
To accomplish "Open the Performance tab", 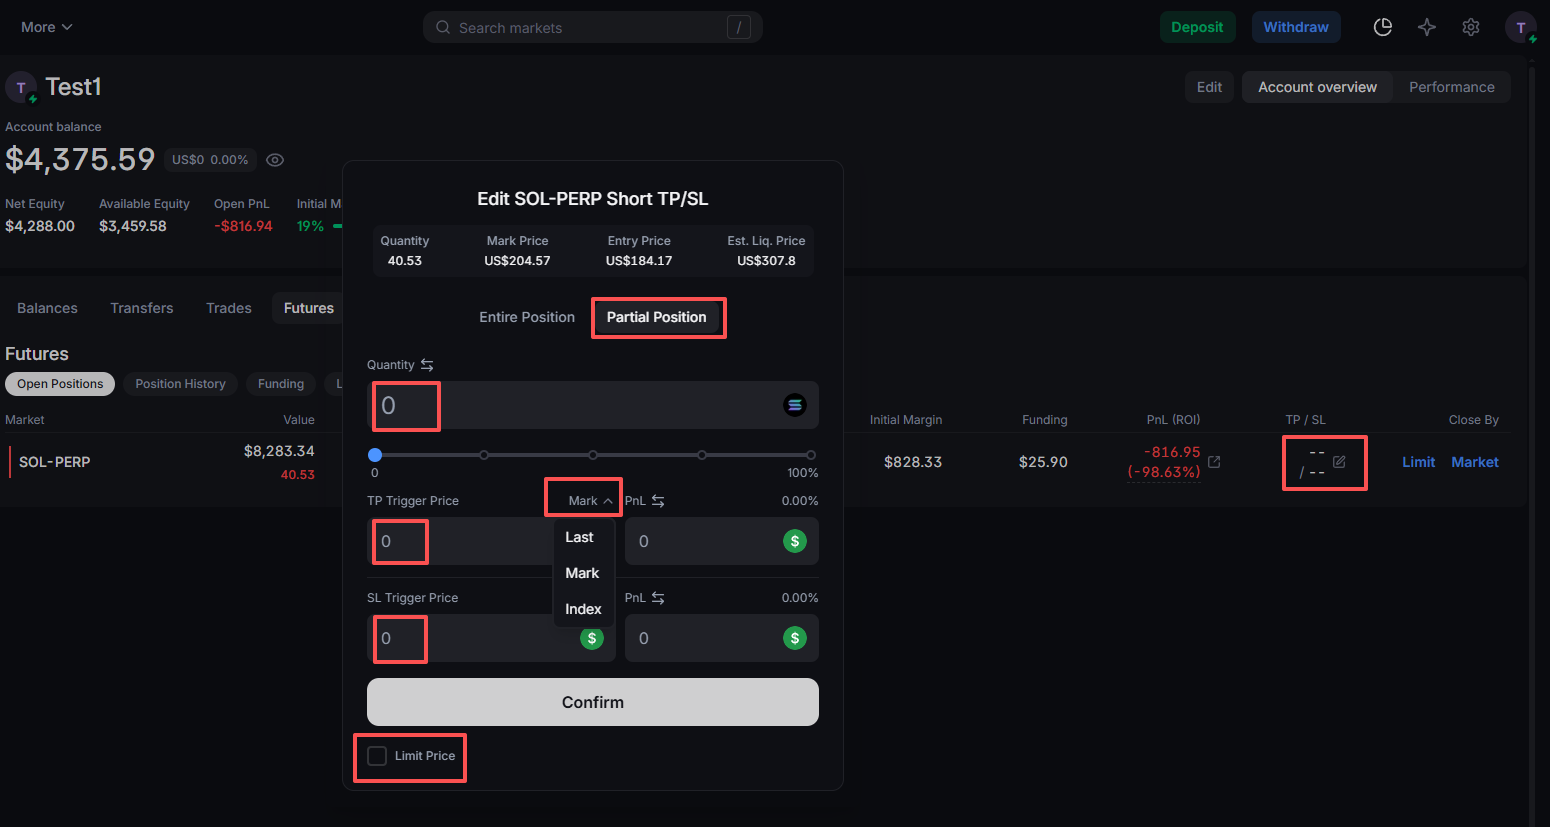I will coord(1451,87).
